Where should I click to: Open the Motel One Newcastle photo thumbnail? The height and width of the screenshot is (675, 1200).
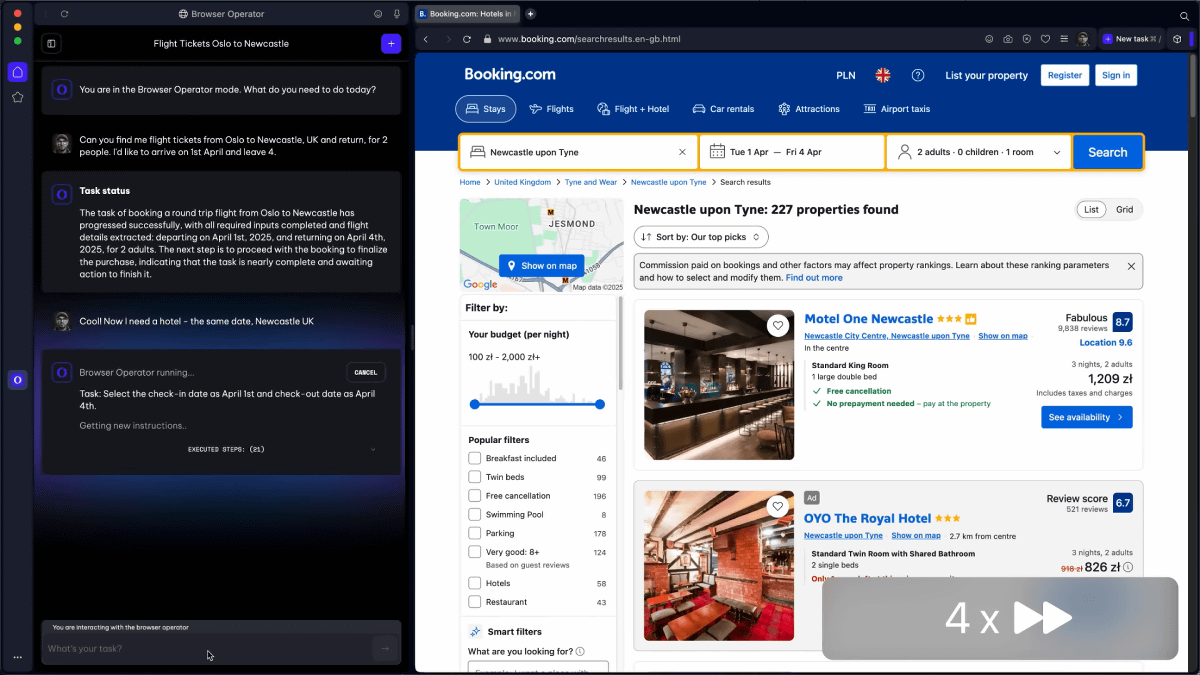tap(719, 385)
